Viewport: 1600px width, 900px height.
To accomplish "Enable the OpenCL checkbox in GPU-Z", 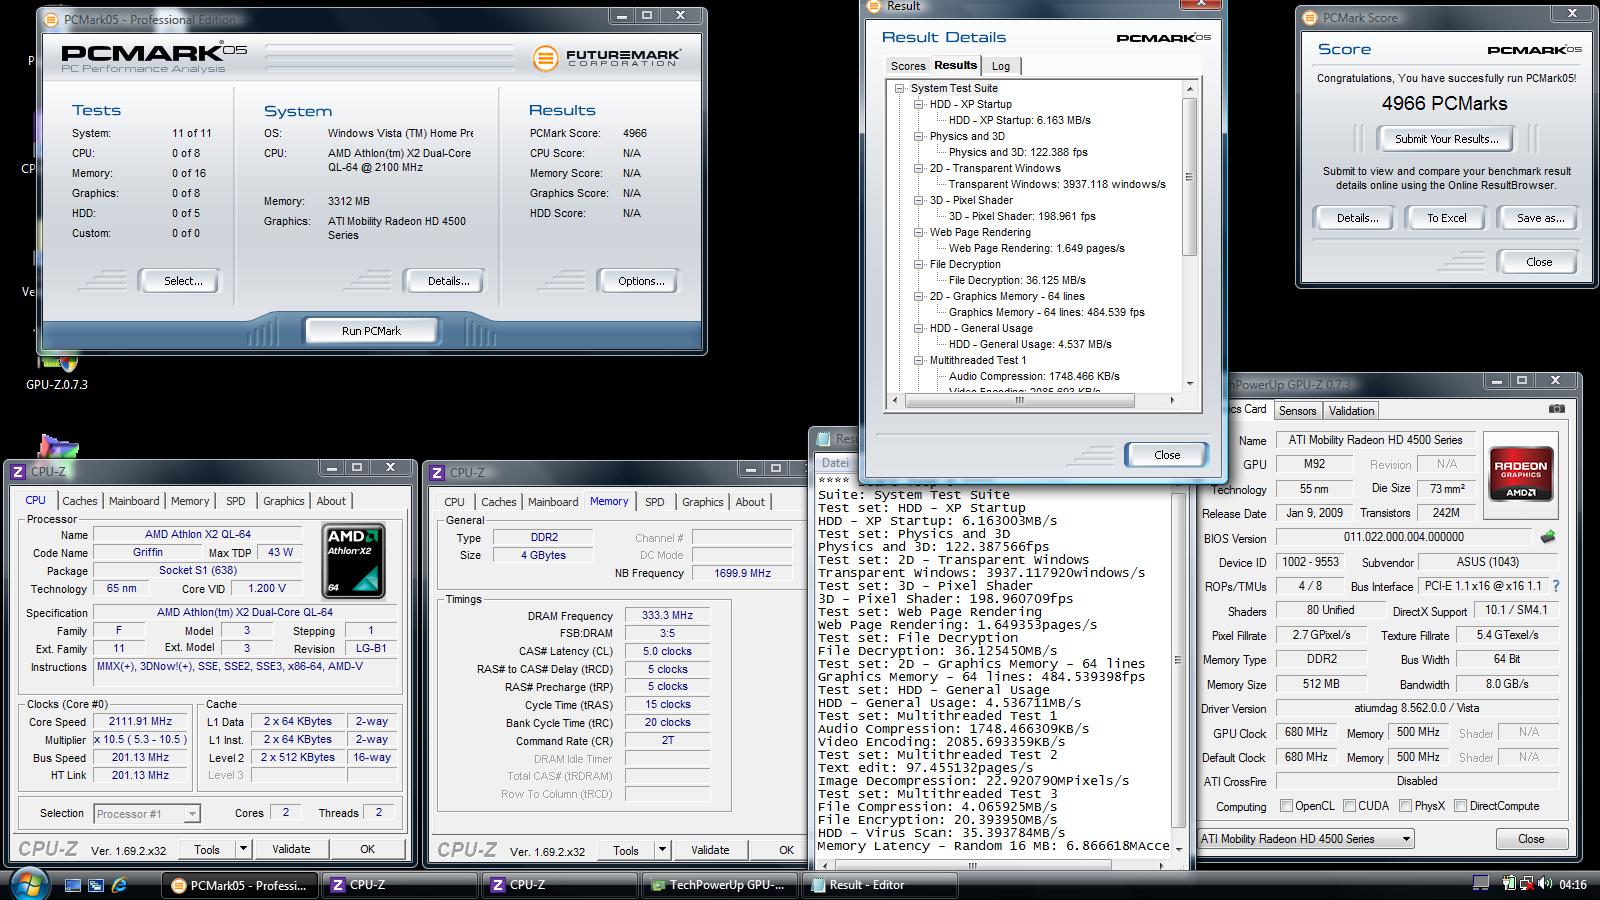I will click(1287, 806).
